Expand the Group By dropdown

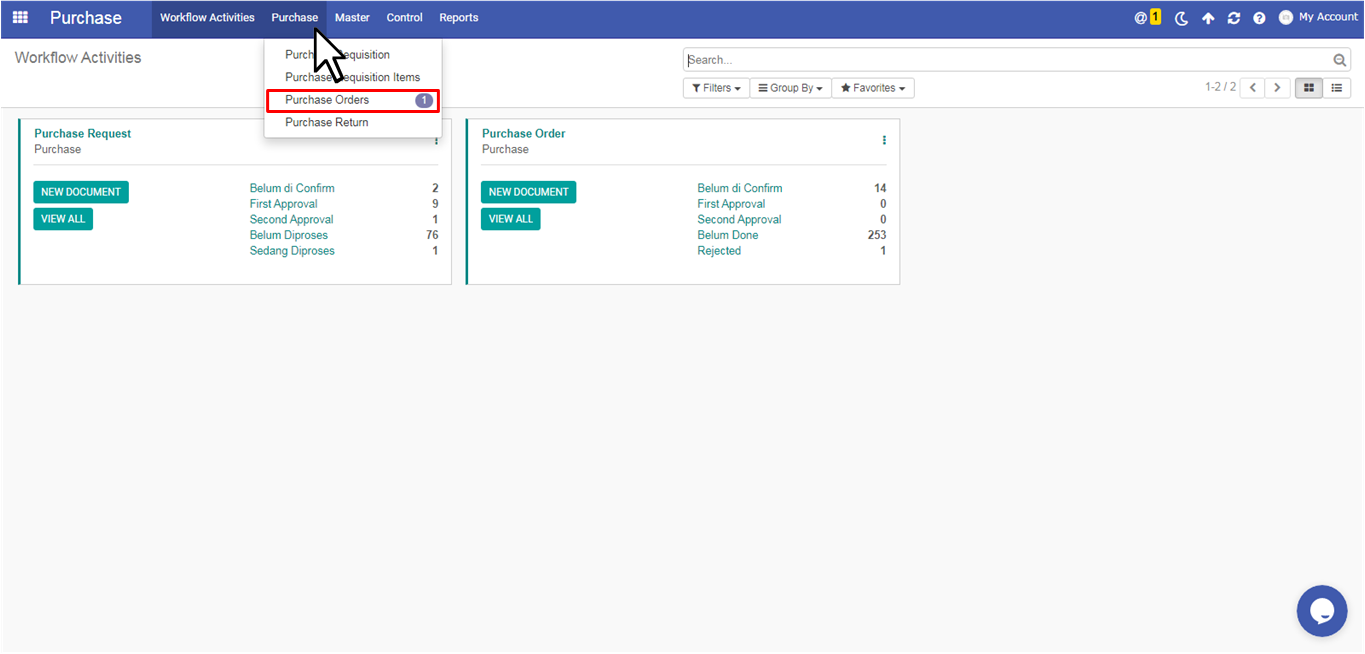click(790, 88)
